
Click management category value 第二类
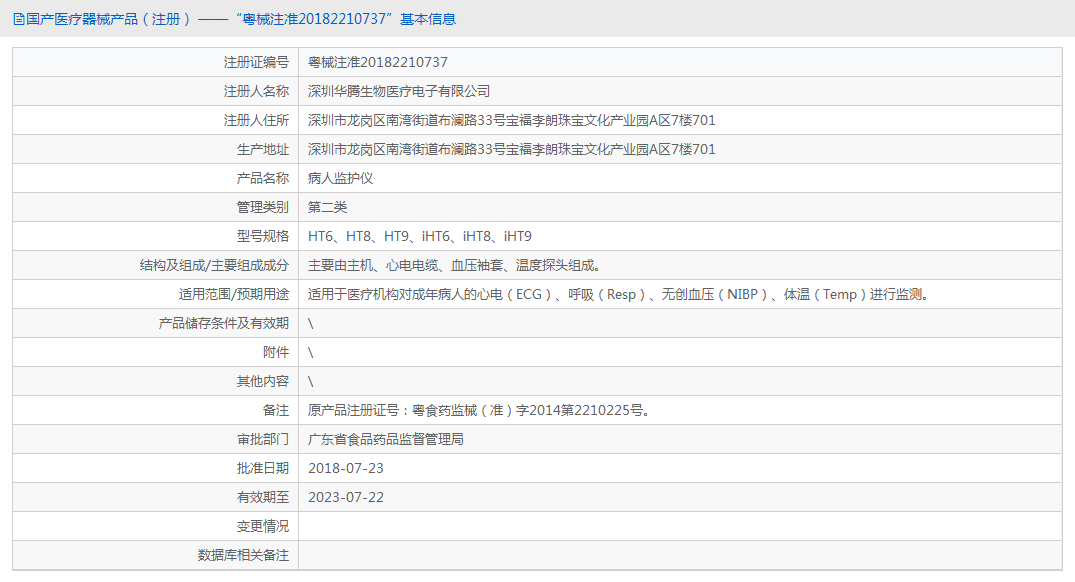click(x=327, y=207)
